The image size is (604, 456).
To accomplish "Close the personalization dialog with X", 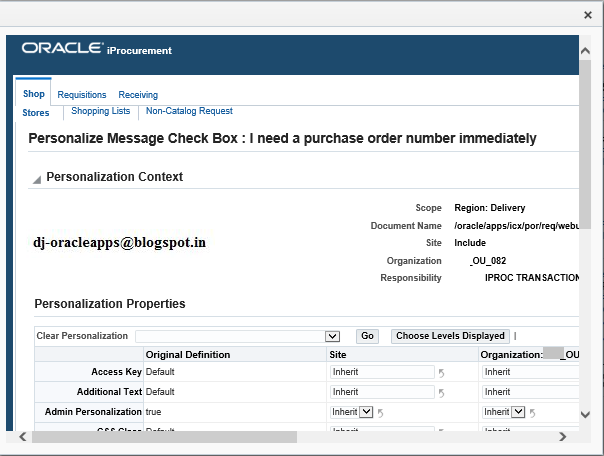I will (x=587, y=15).
